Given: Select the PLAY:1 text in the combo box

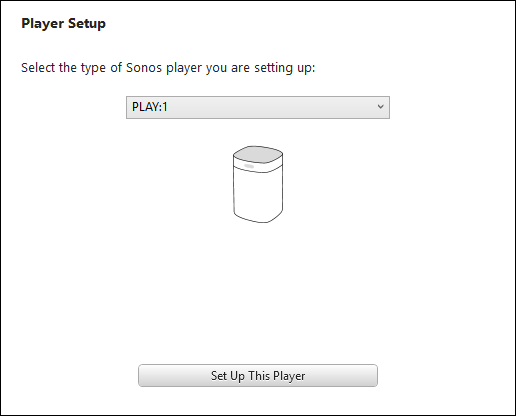Looking at the screenshot, I should (150, 107).
